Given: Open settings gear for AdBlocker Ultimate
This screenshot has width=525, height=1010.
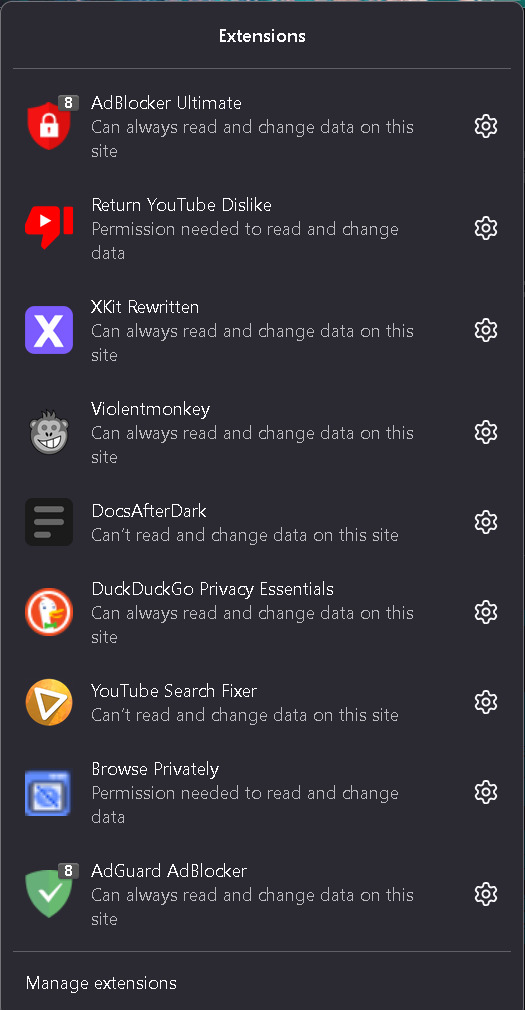Looking at the screenshot, I should [486, 126].
